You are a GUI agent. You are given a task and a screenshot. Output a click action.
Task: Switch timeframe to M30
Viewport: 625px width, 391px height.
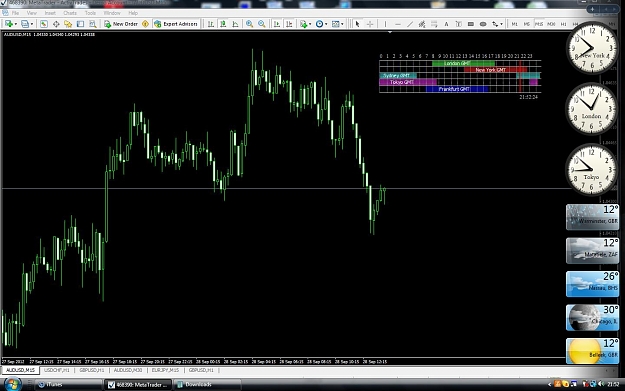tap(551, 24)
